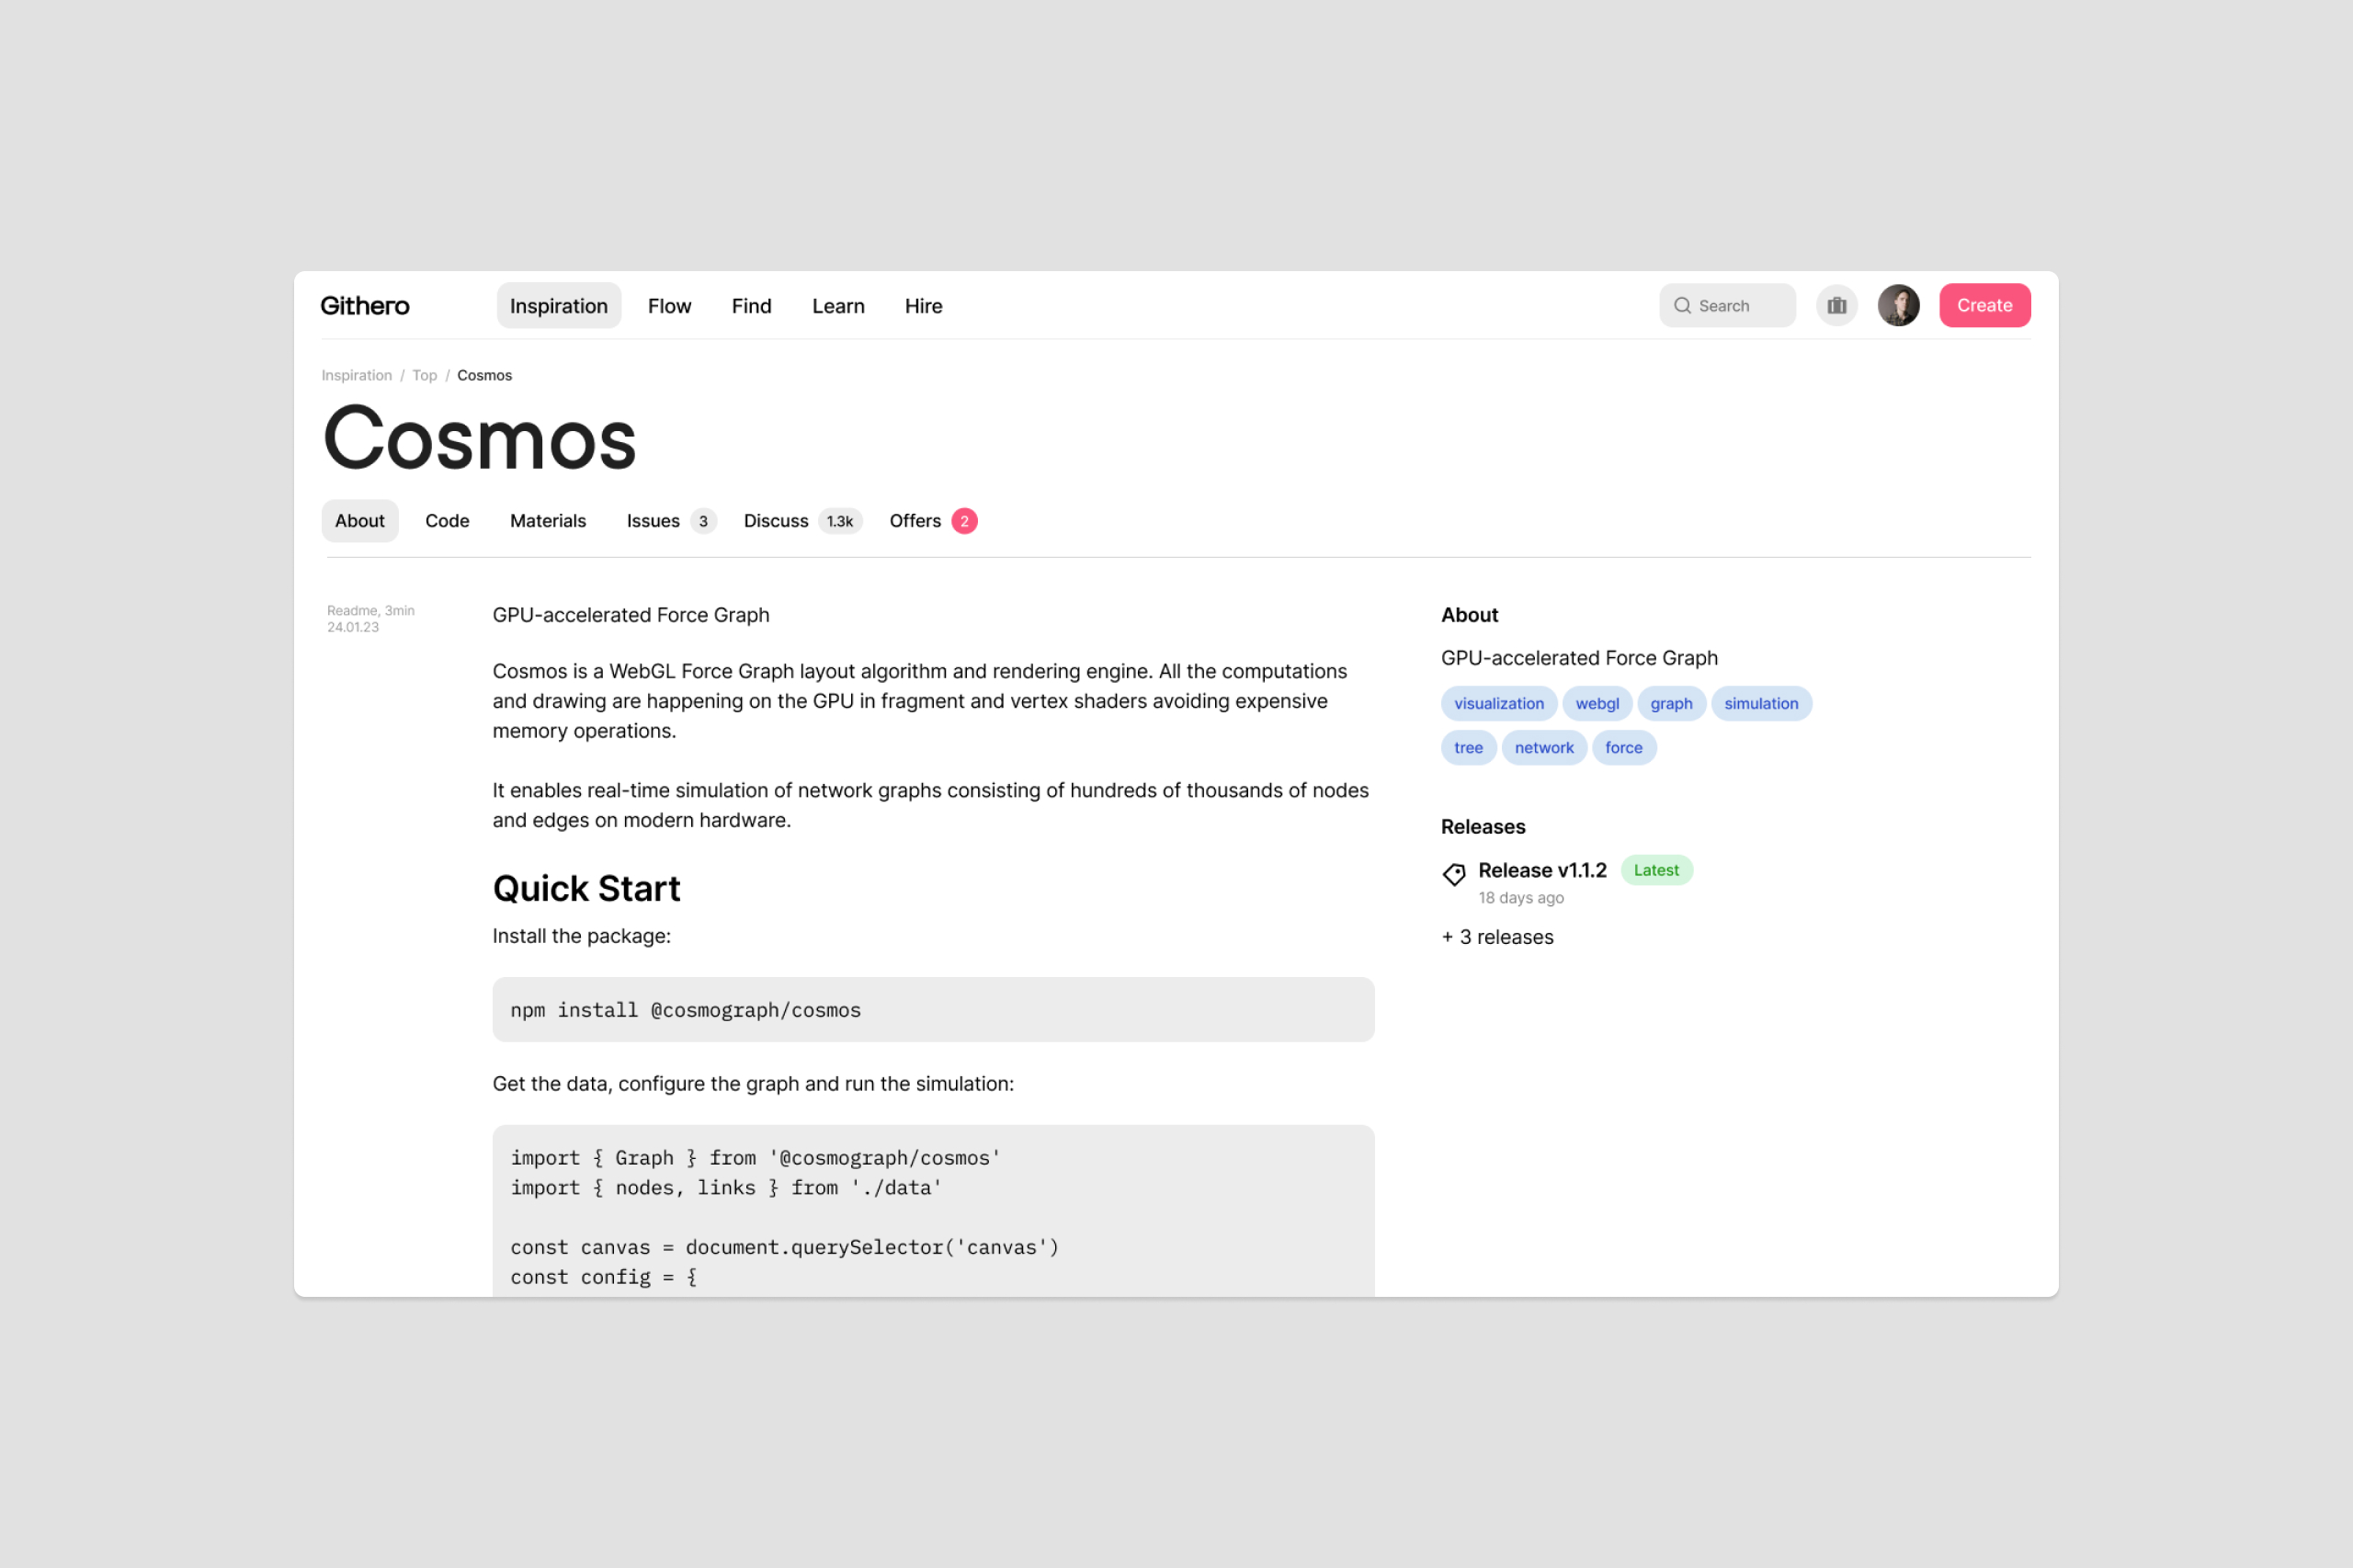This screenshot has width=2353, height=1568.
Task: Switch to the Code tab
Action: [x=446, y=519]
